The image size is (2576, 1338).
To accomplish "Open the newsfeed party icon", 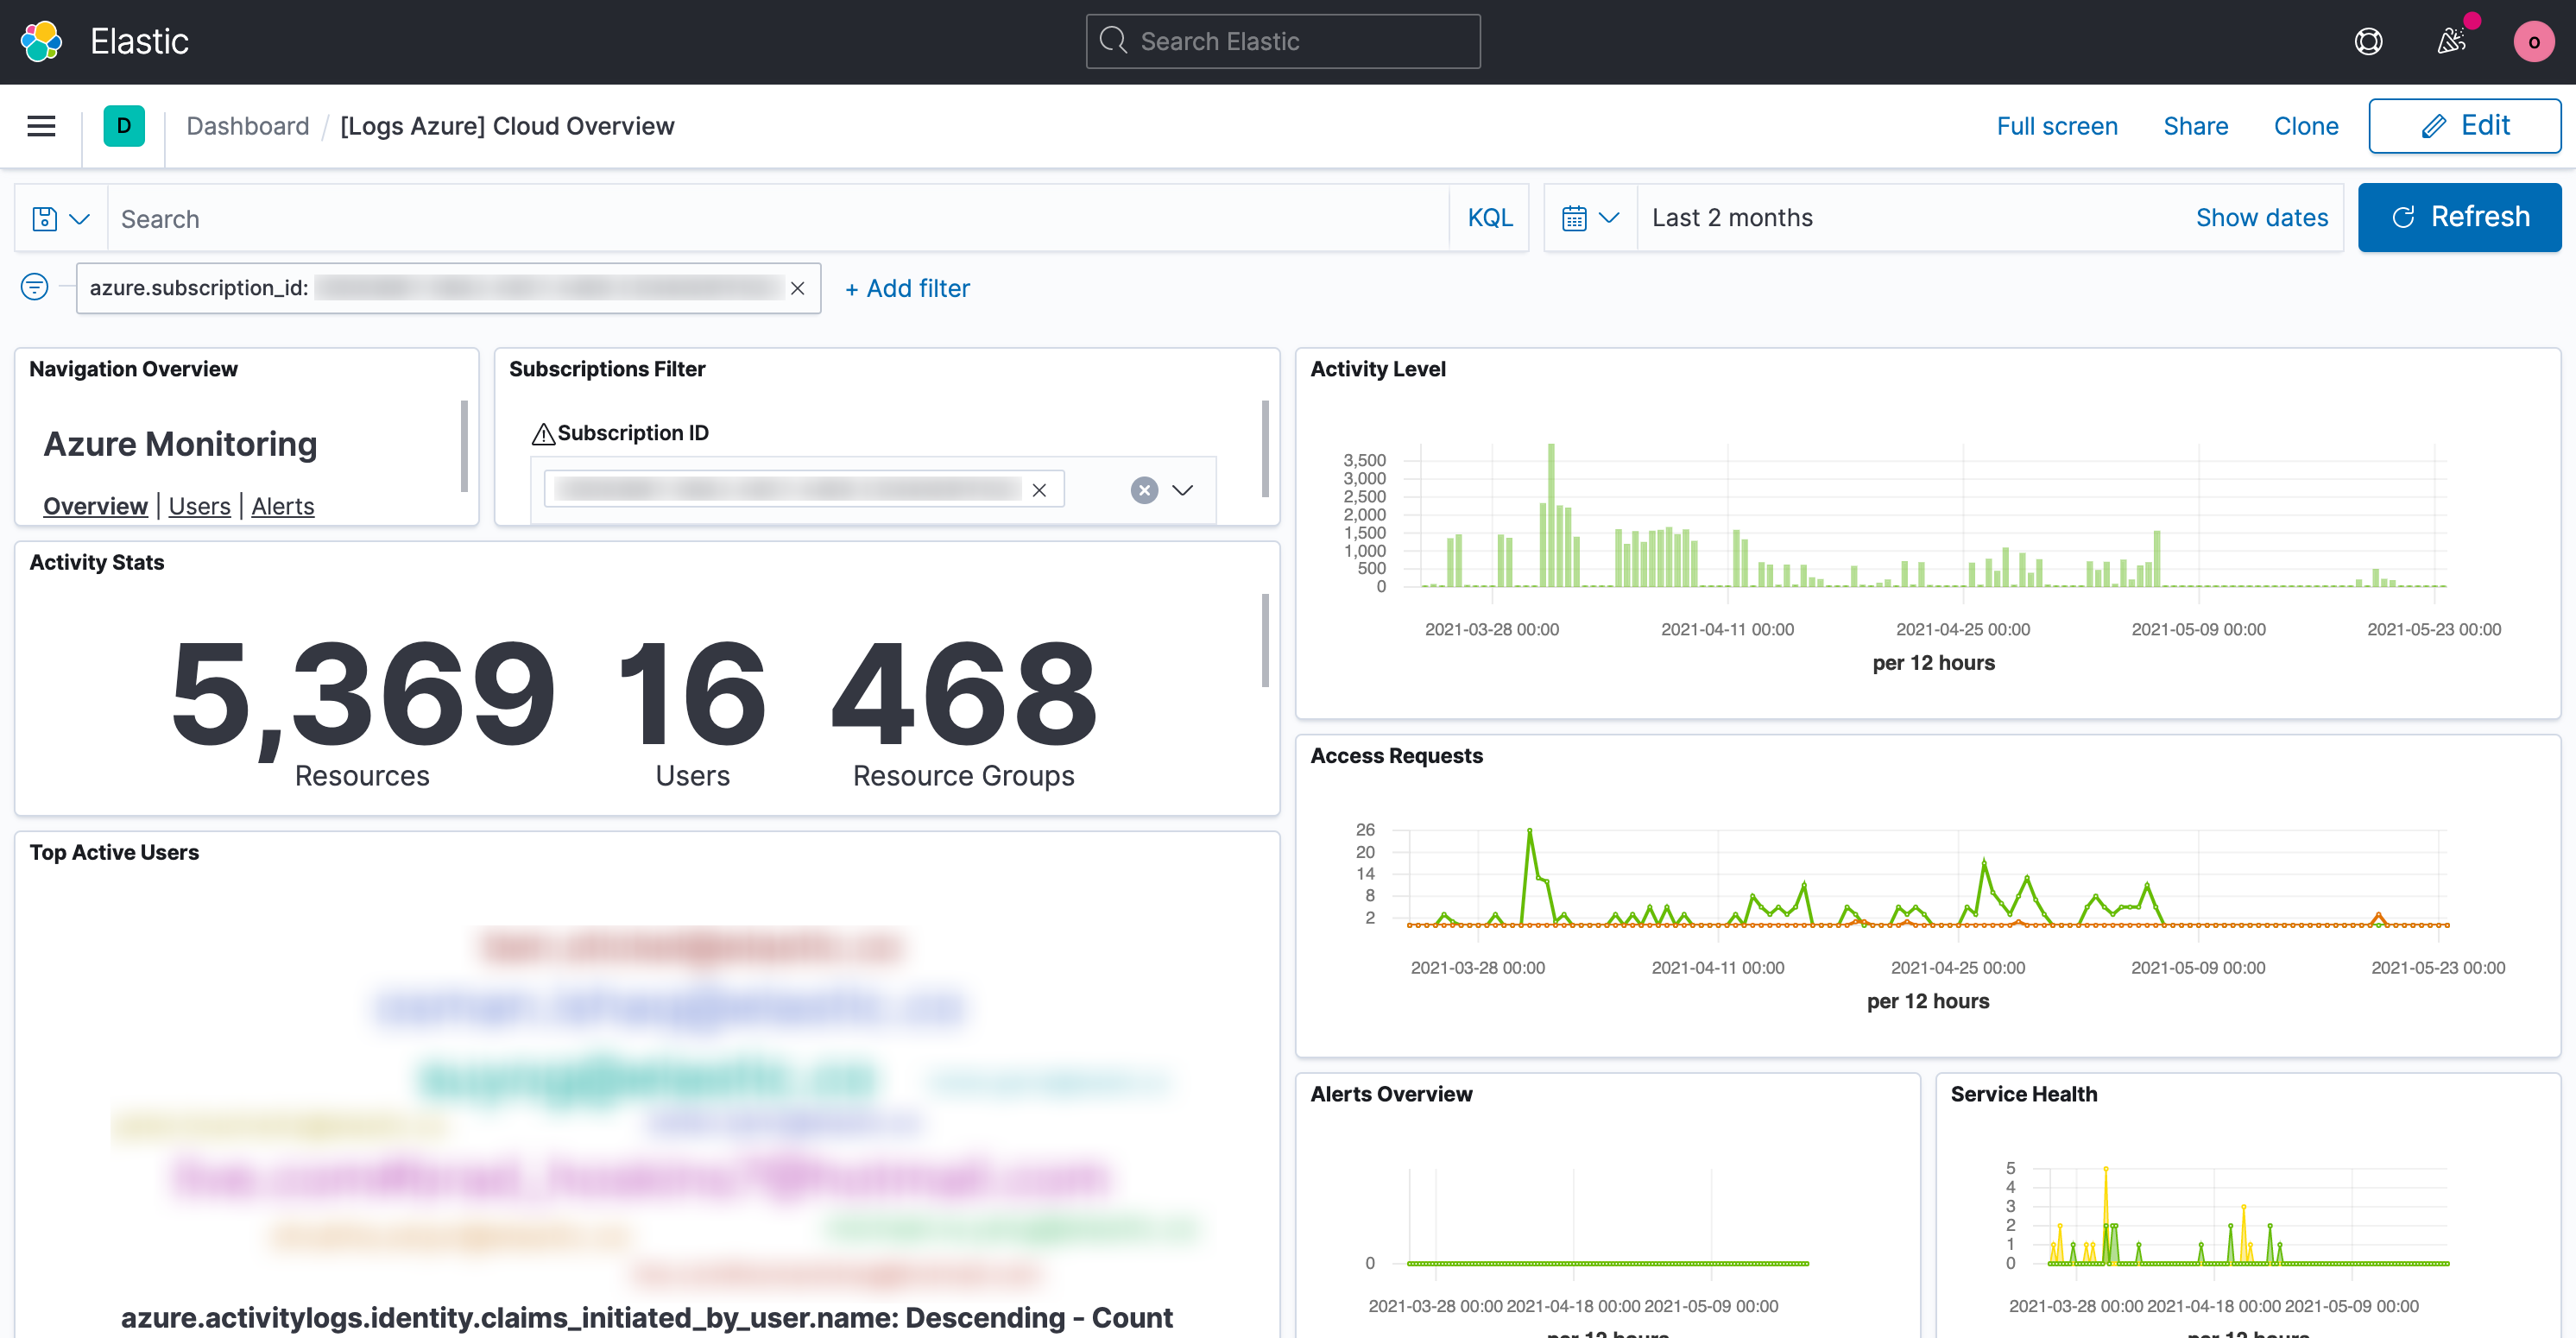I will coord(2451,41).
